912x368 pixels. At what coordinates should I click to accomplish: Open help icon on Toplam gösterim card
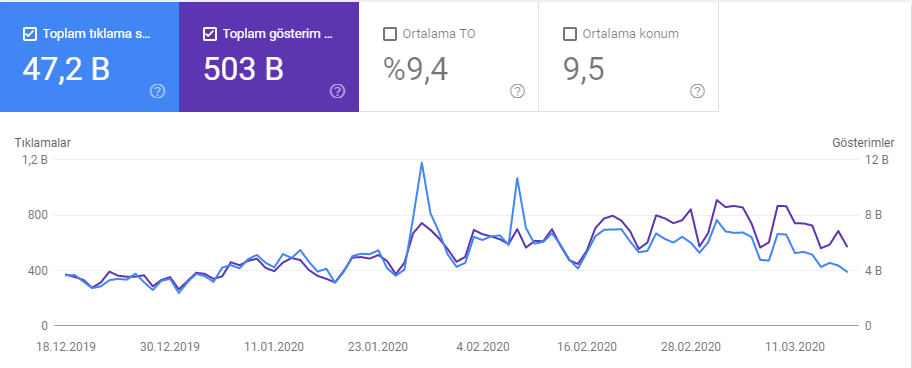click(337, 91)
